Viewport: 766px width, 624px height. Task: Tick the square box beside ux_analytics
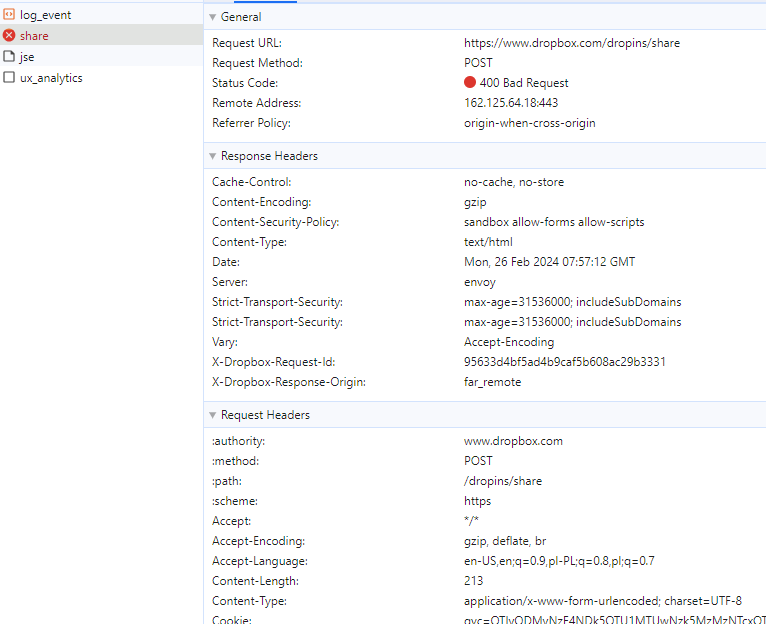tap(9, 78)
